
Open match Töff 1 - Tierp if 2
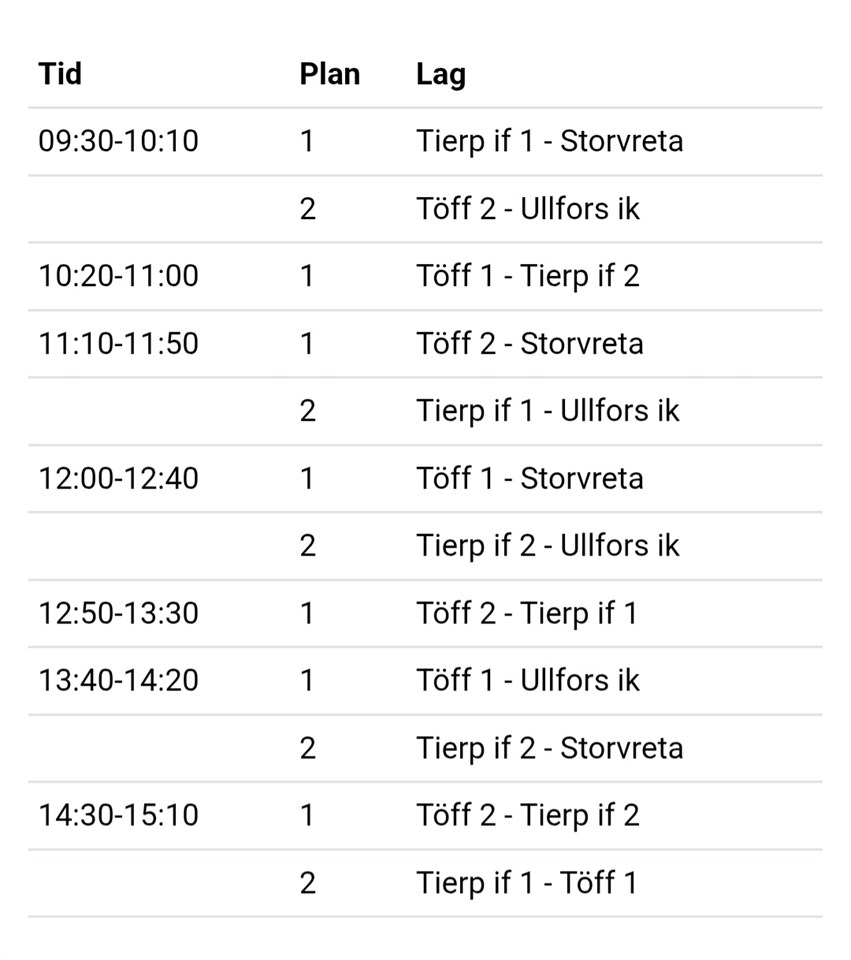(x=528, y=277)
